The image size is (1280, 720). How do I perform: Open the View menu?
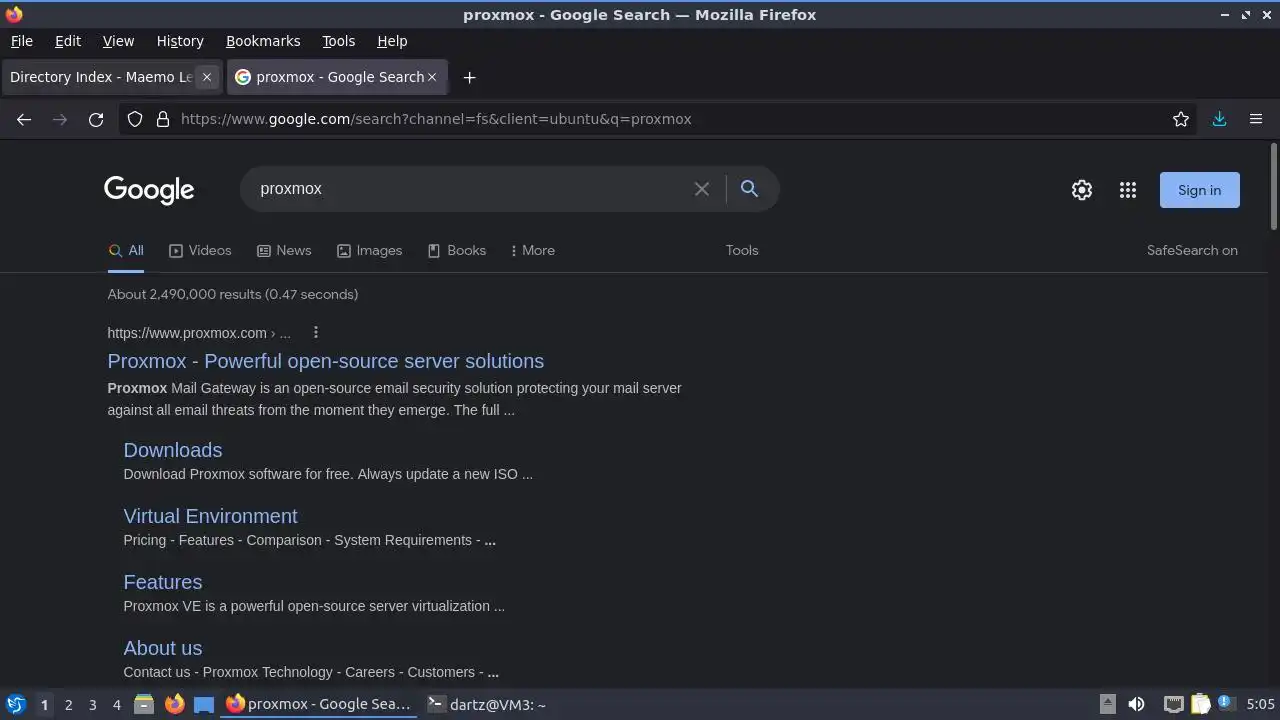(x=118, y=41)
